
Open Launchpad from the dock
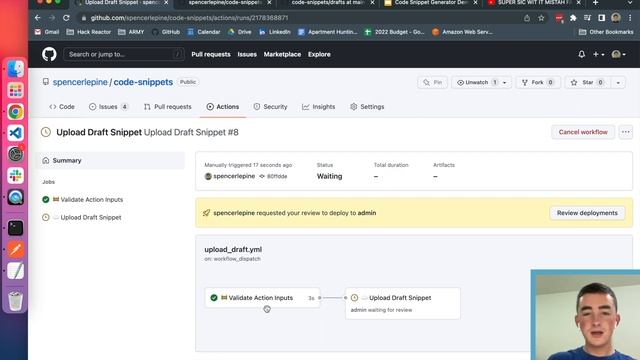16,90
